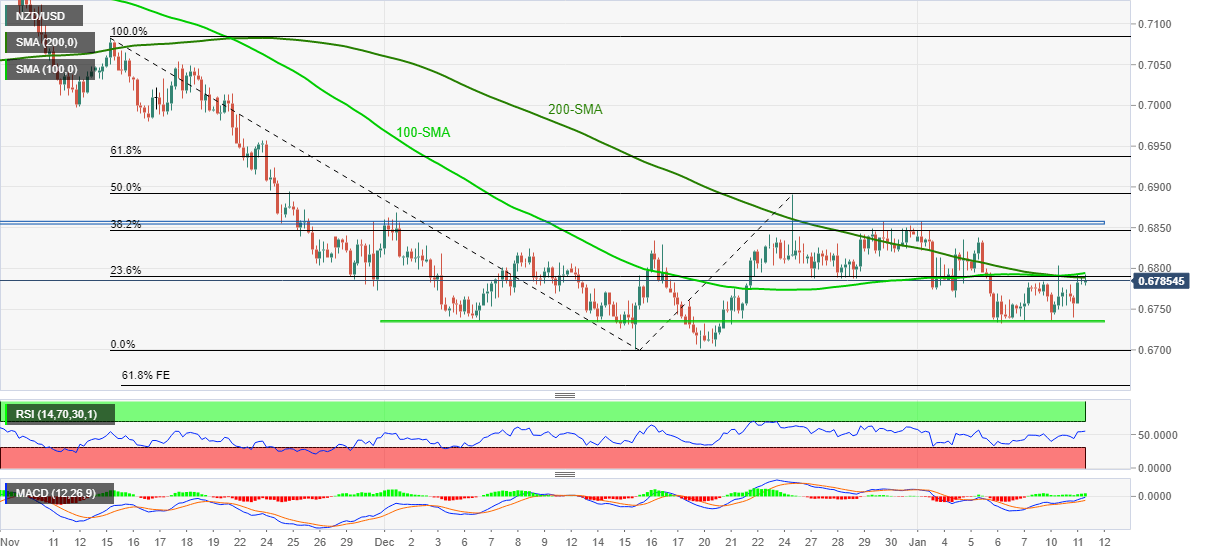Click the 61.8% Fibonacci retracement label

125,151
